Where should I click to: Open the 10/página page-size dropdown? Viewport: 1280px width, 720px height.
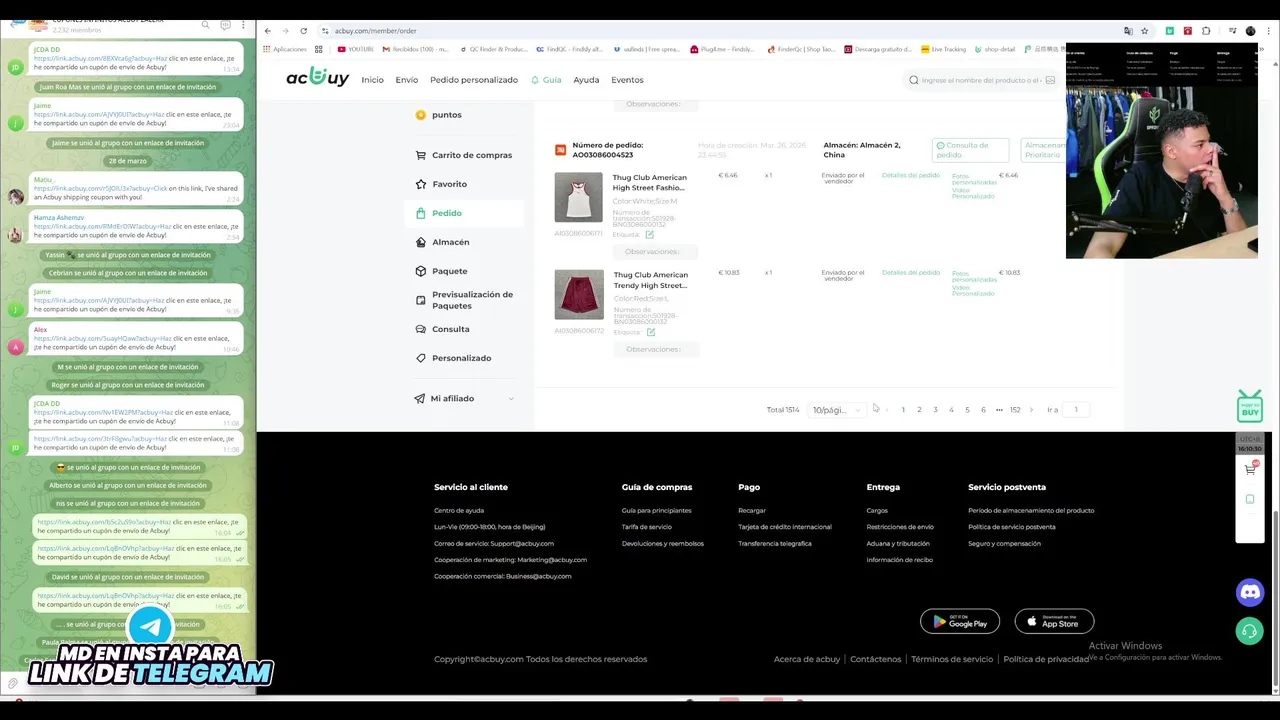(836, 410)
